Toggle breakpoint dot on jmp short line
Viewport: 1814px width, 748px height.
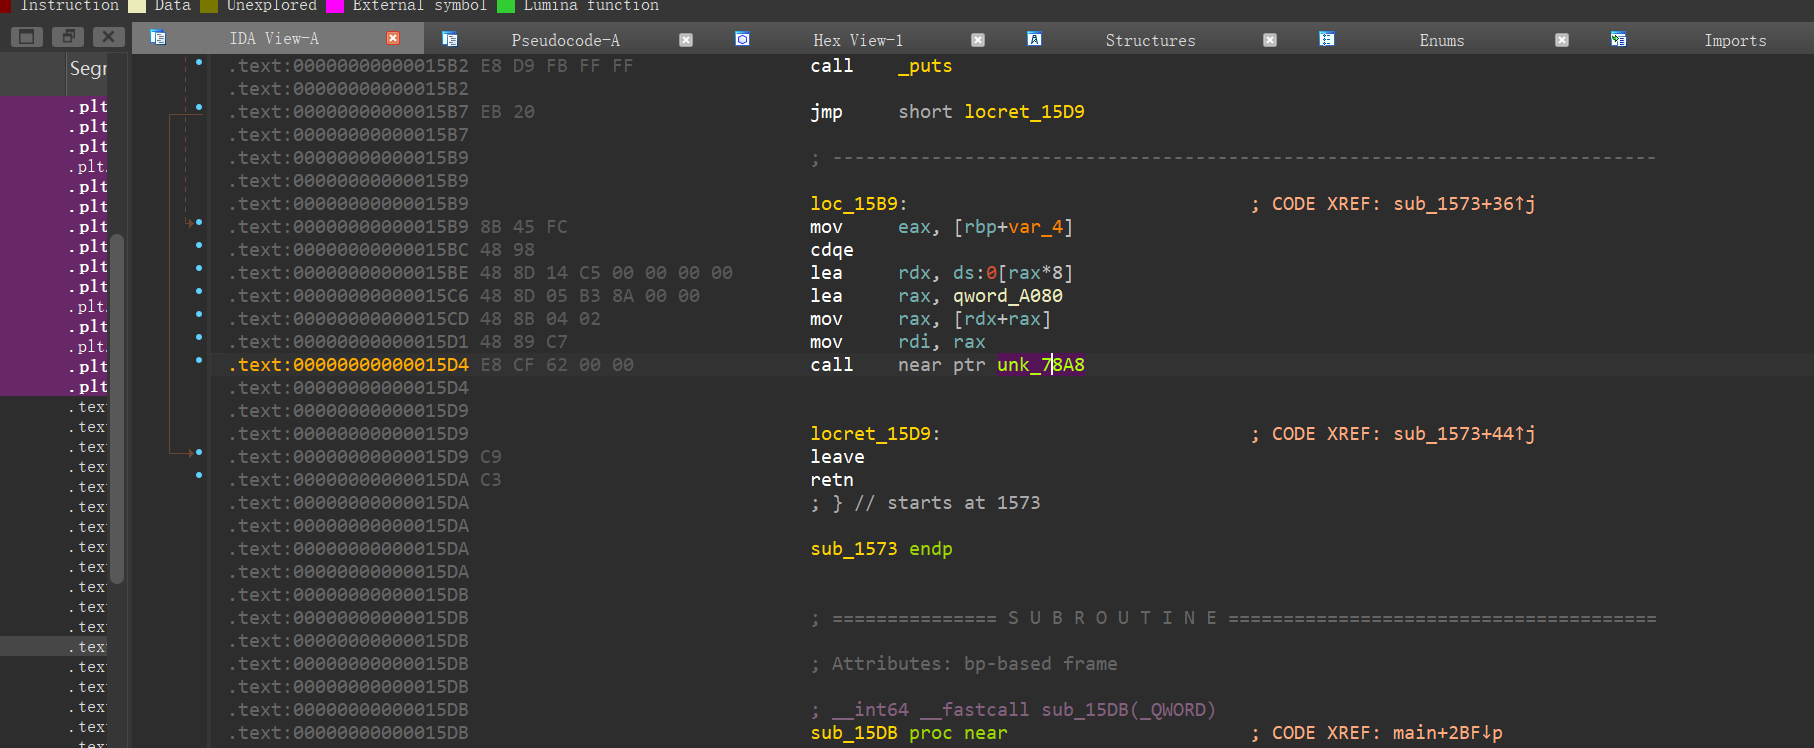coord(199,107)
